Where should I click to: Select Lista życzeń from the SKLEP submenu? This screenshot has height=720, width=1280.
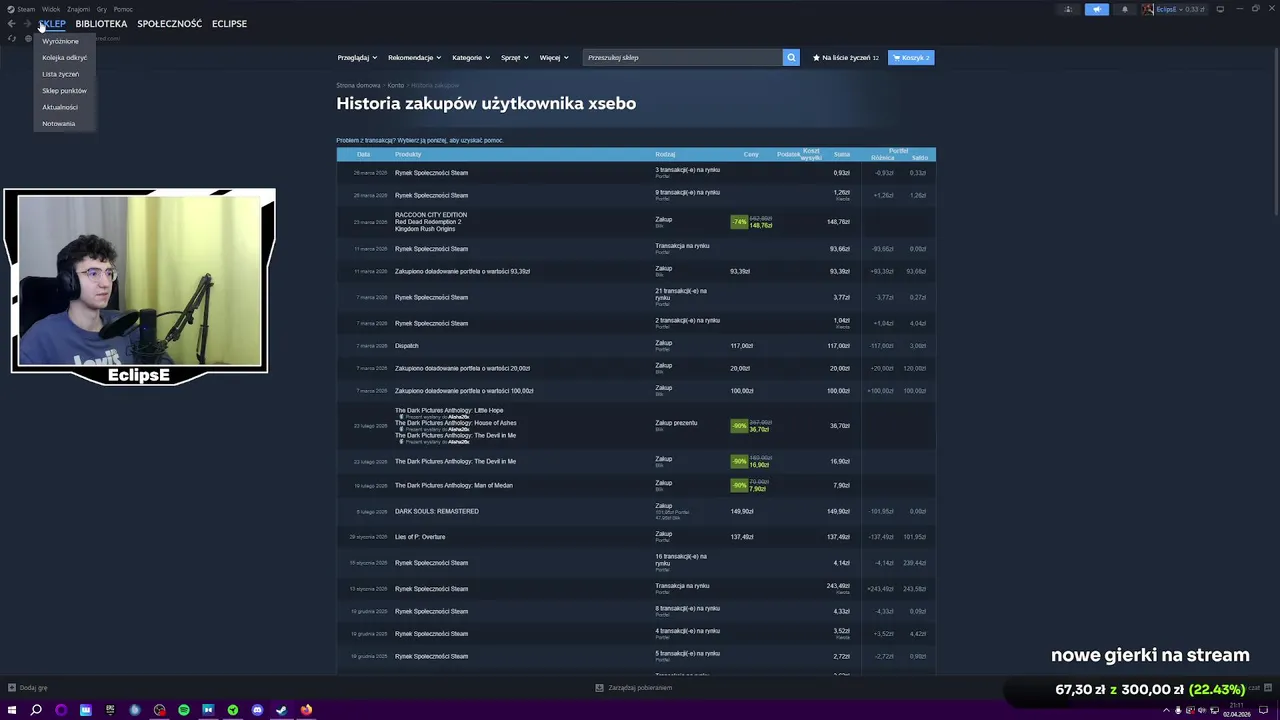click(x=60, y=74)
